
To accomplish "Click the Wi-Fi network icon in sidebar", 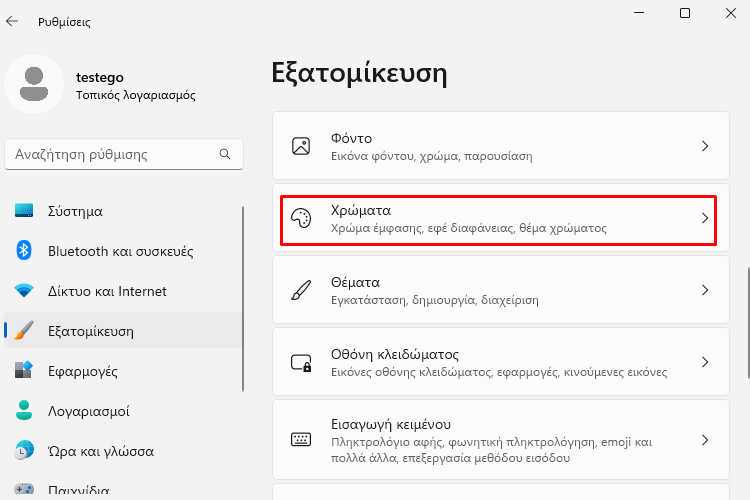I will click(x=23, y=290).
